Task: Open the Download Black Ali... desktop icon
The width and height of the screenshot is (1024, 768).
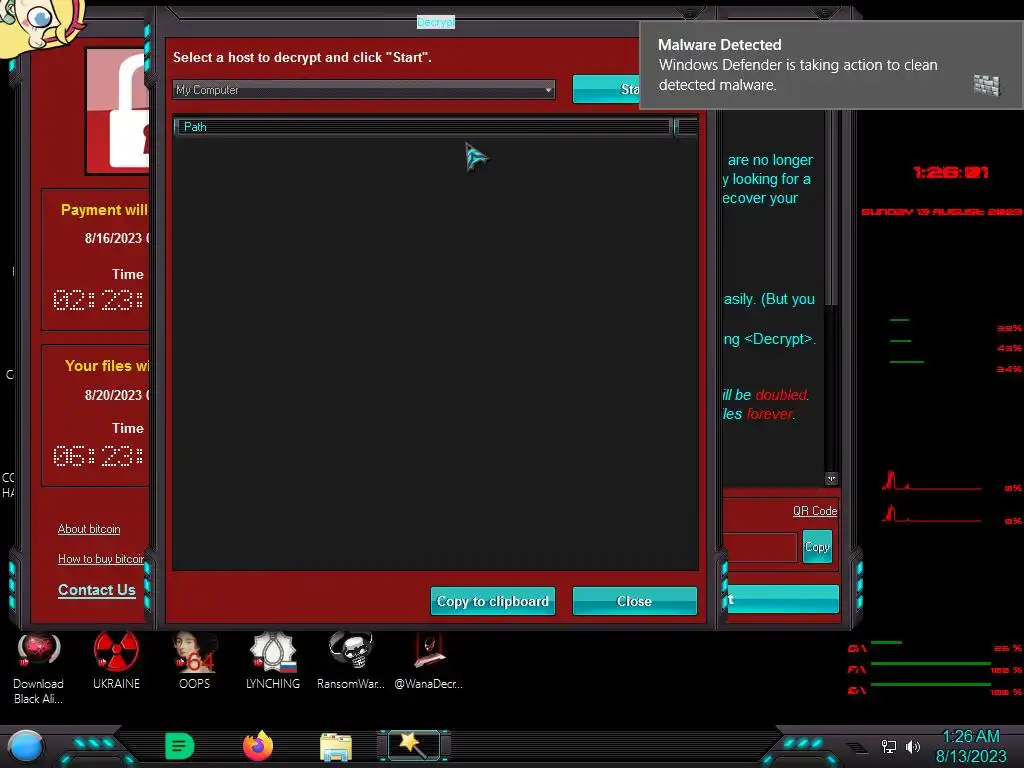Action: pos(39,668)
